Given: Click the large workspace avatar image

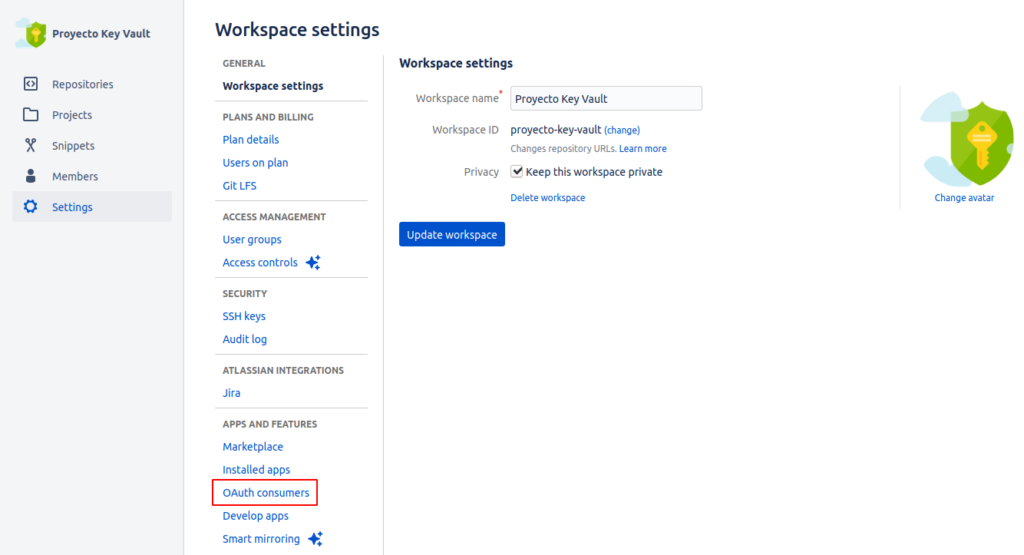Looking at the screenshot, I should 967,139.
